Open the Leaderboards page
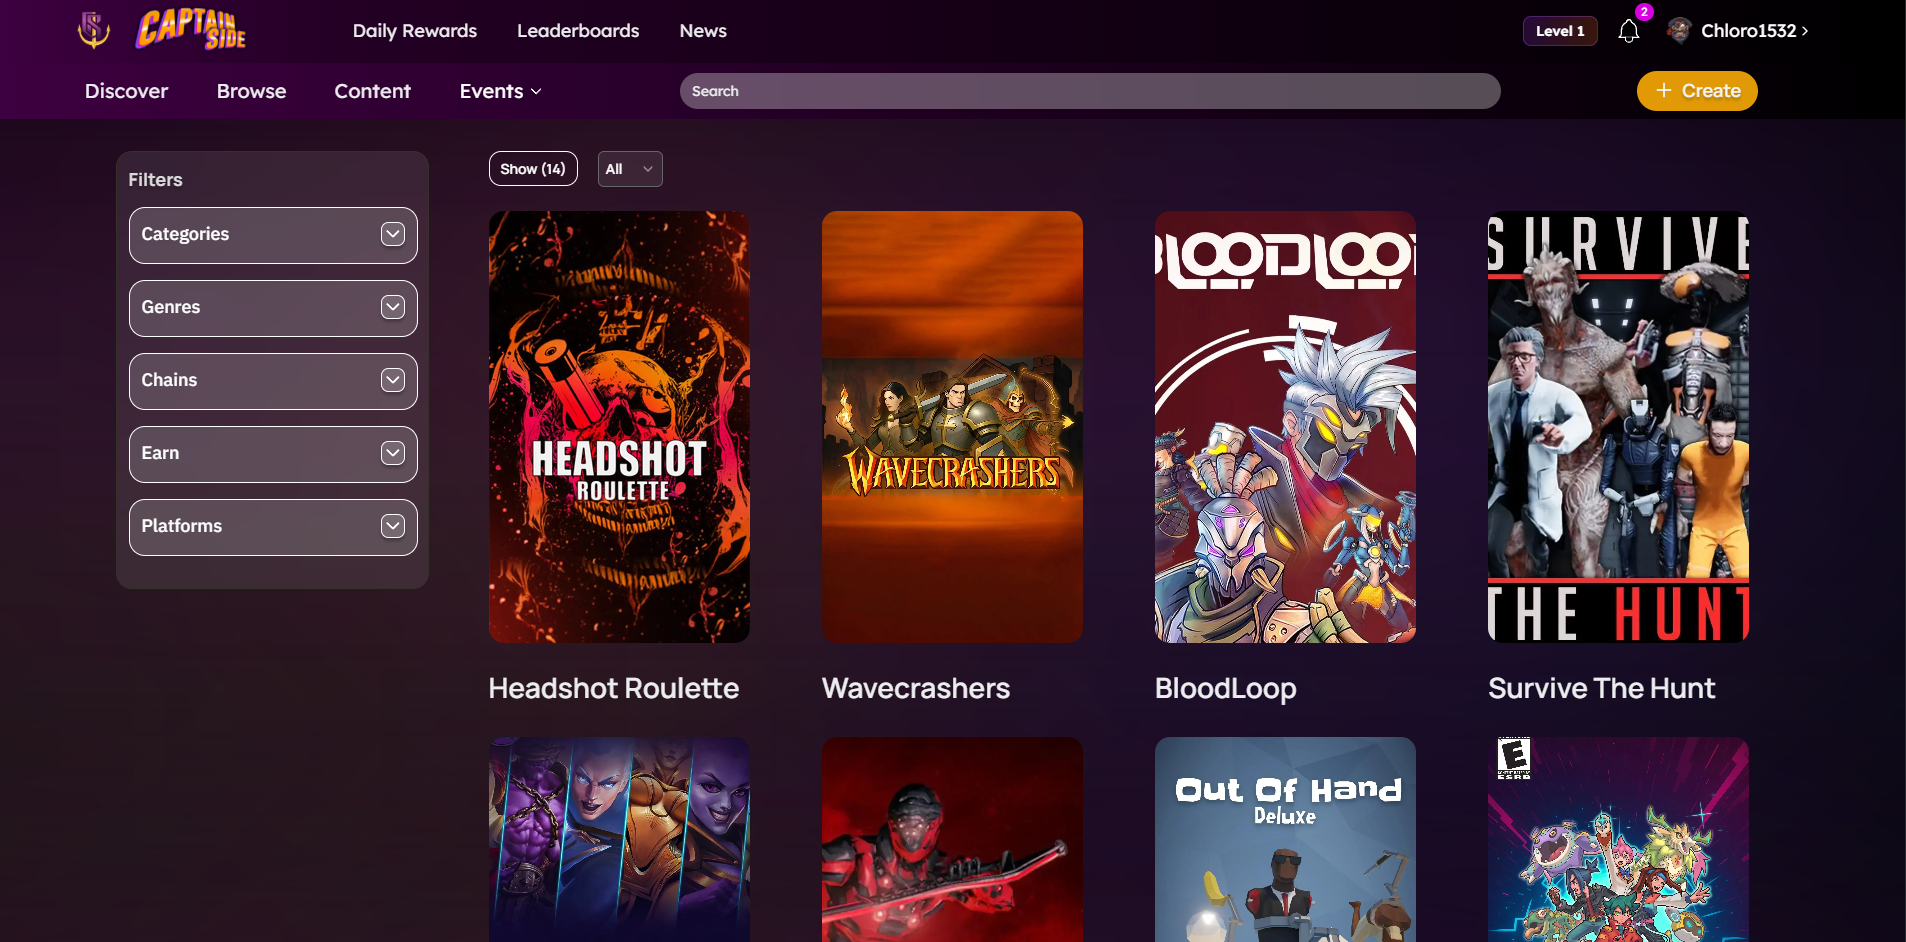Viewport: 1906px width, 942px height. point(578,31)
